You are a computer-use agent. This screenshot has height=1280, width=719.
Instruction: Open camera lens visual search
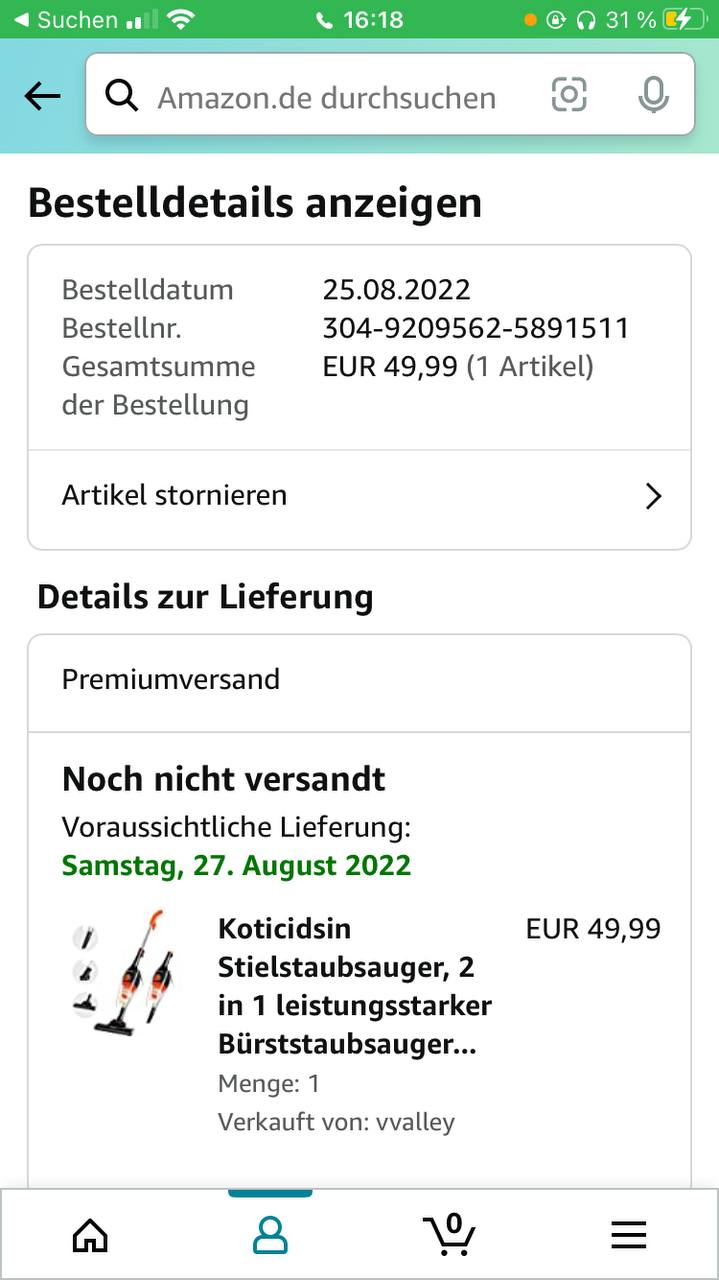(569, 95)
